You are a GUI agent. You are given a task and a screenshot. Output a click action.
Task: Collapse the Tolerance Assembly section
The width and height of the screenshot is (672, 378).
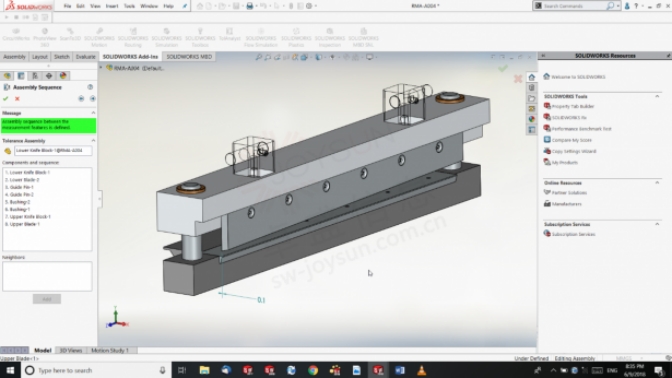[x=93, y=141]
